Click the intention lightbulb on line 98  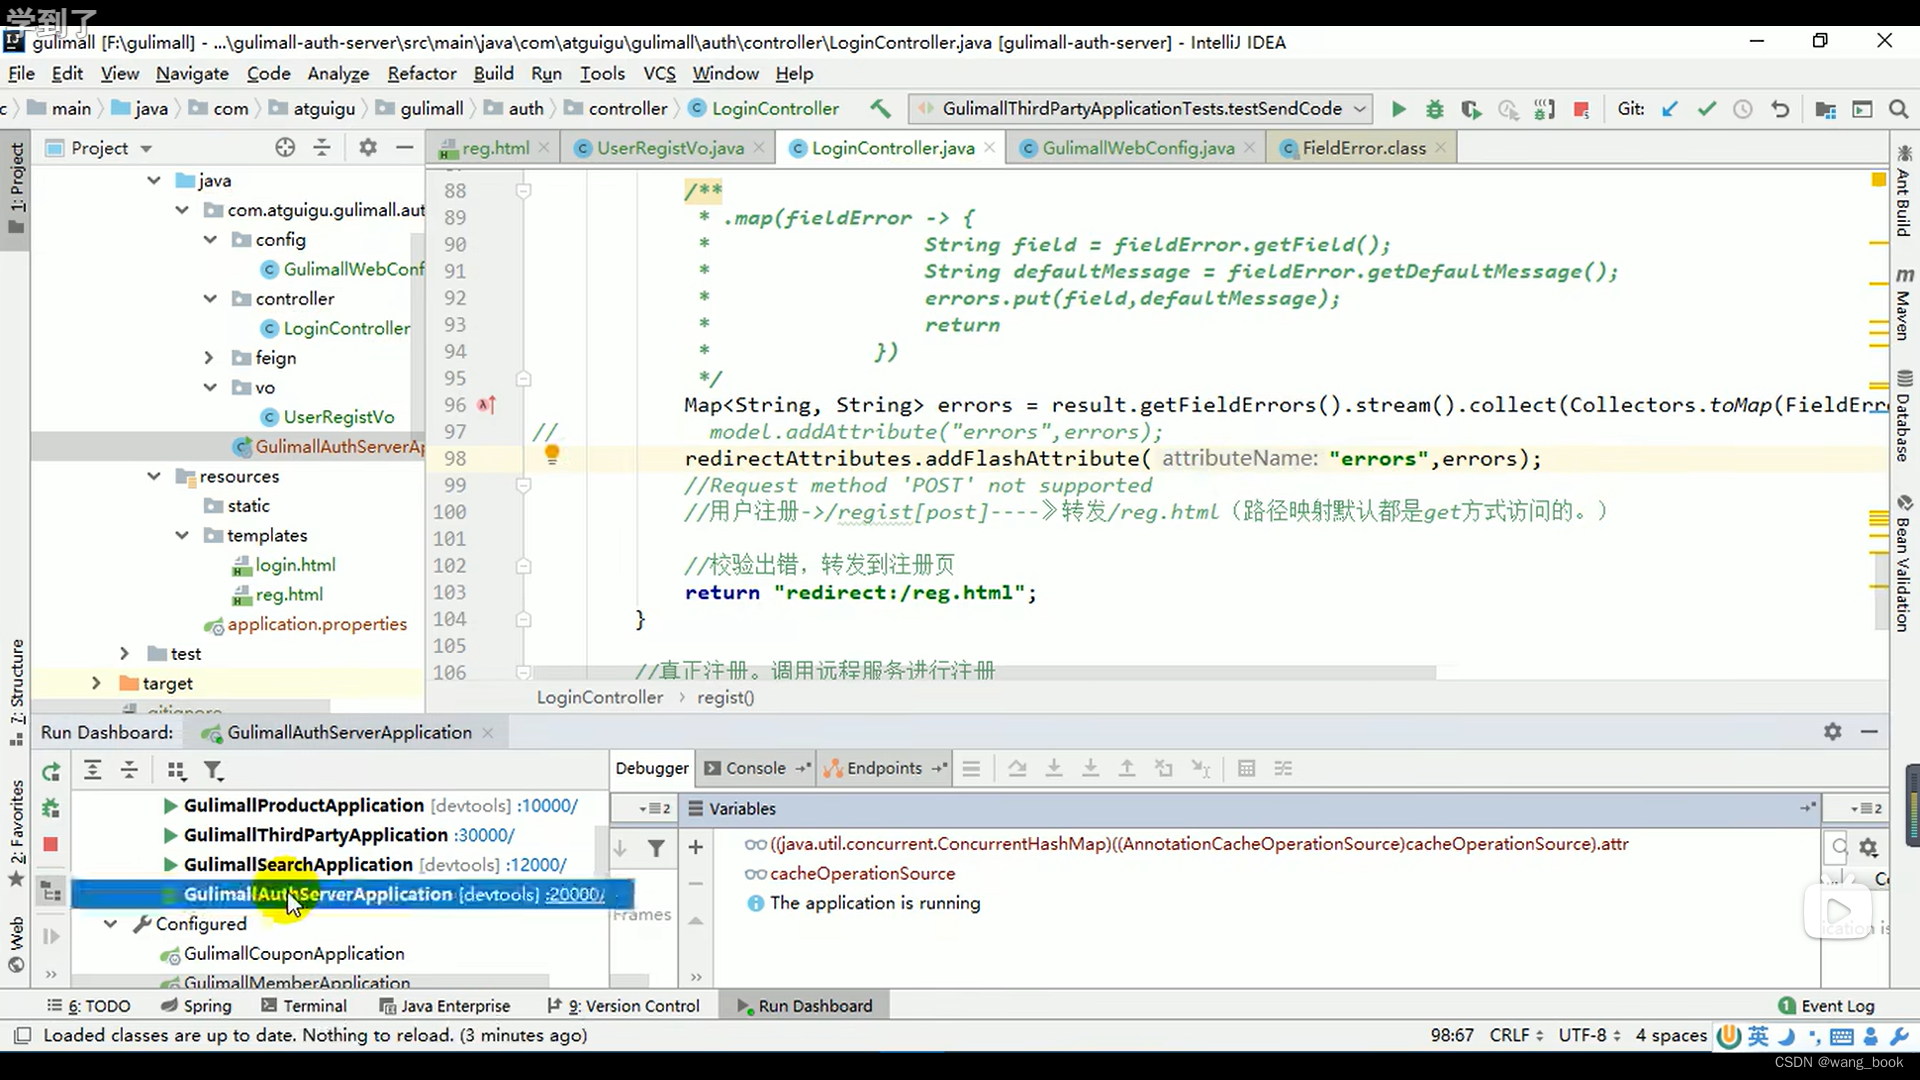(x=551, y=455)
